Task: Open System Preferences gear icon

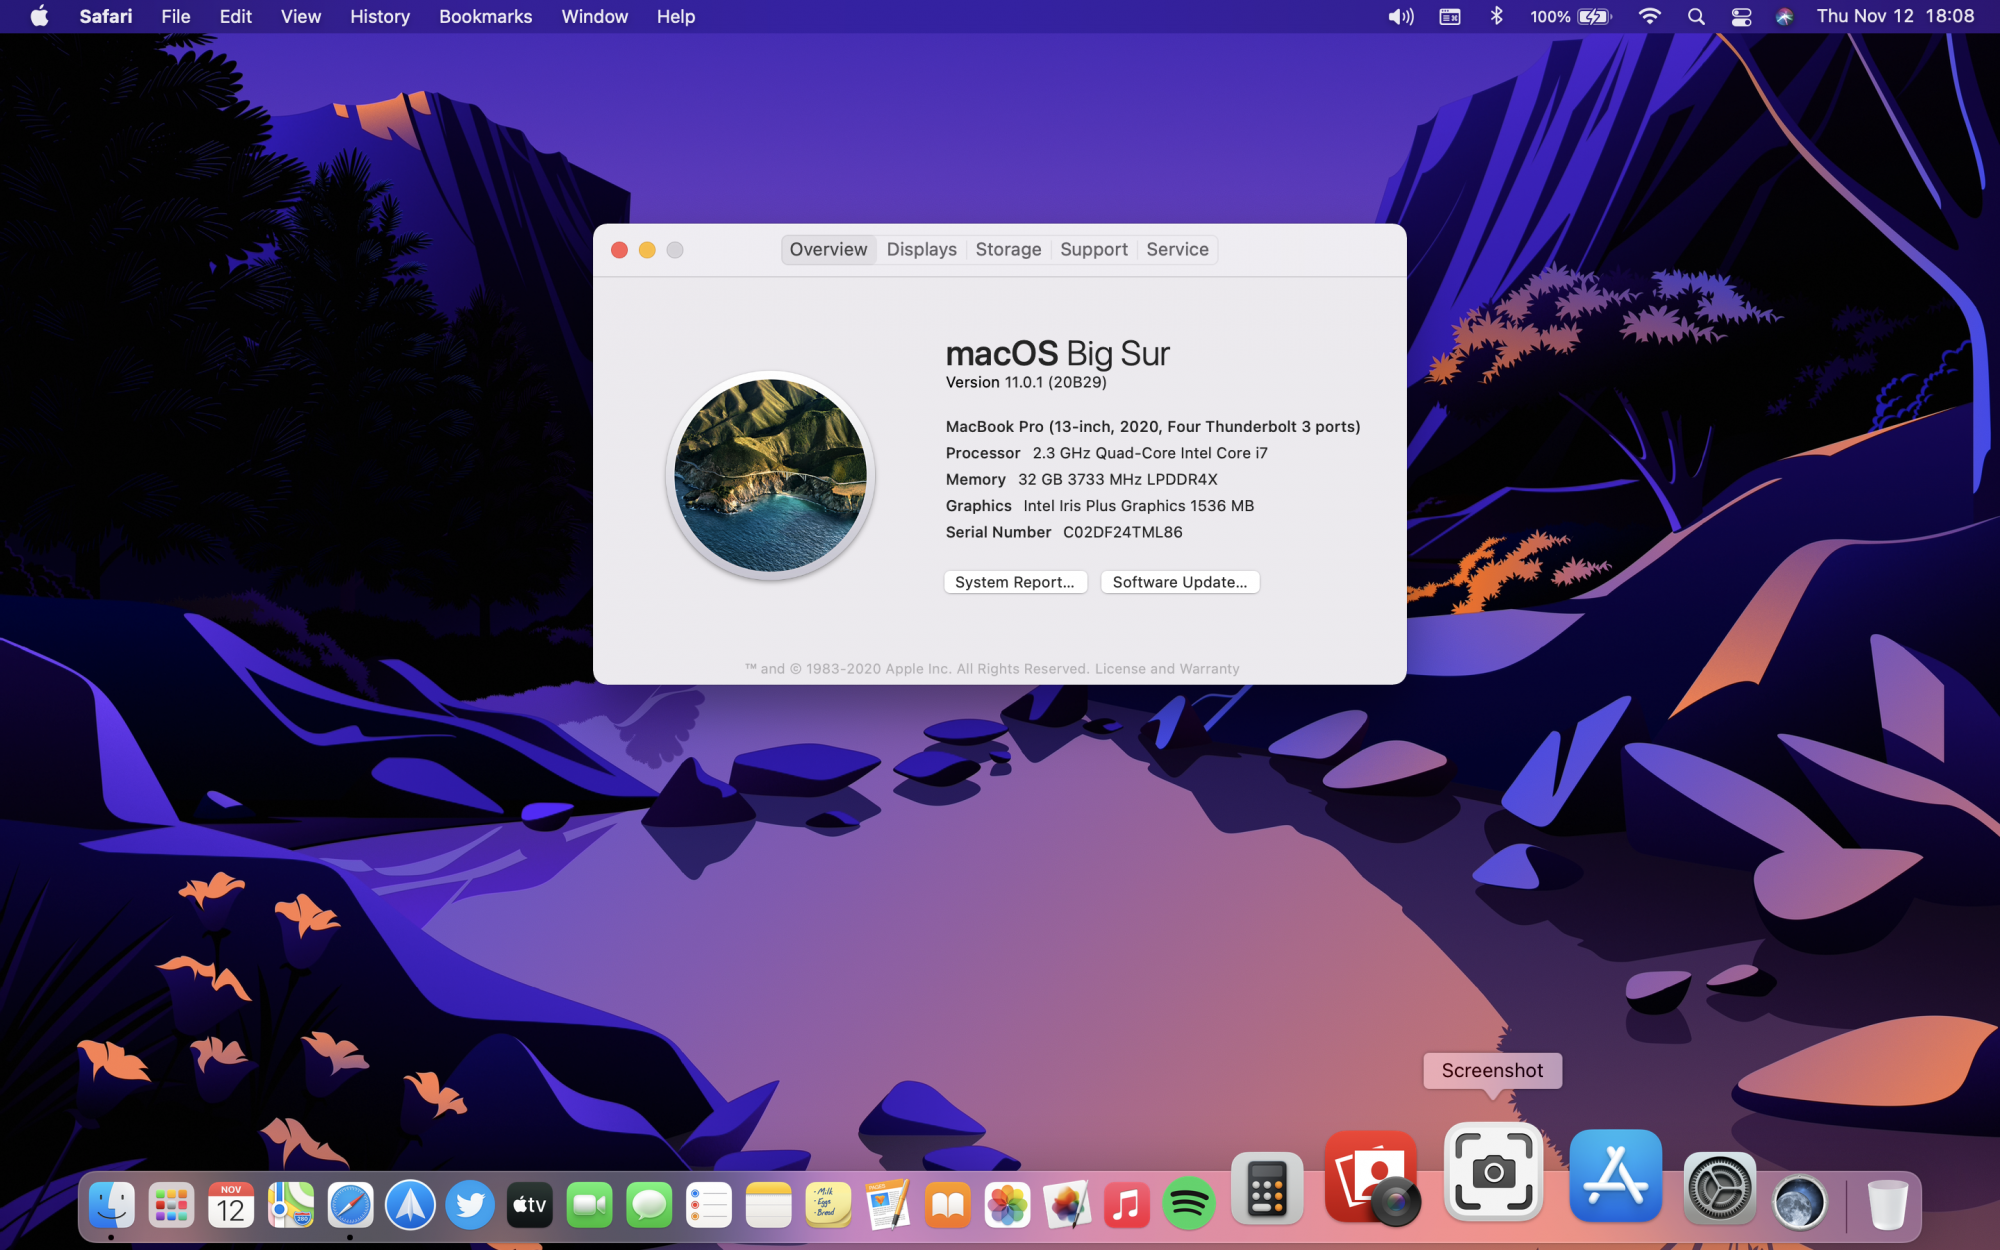Action: coord(1719,1189)
